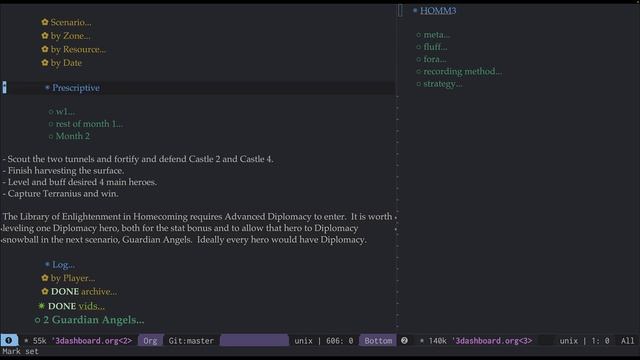Select the by Date heading
Viewport: 640px width, 360px height.
coord(66,63)
